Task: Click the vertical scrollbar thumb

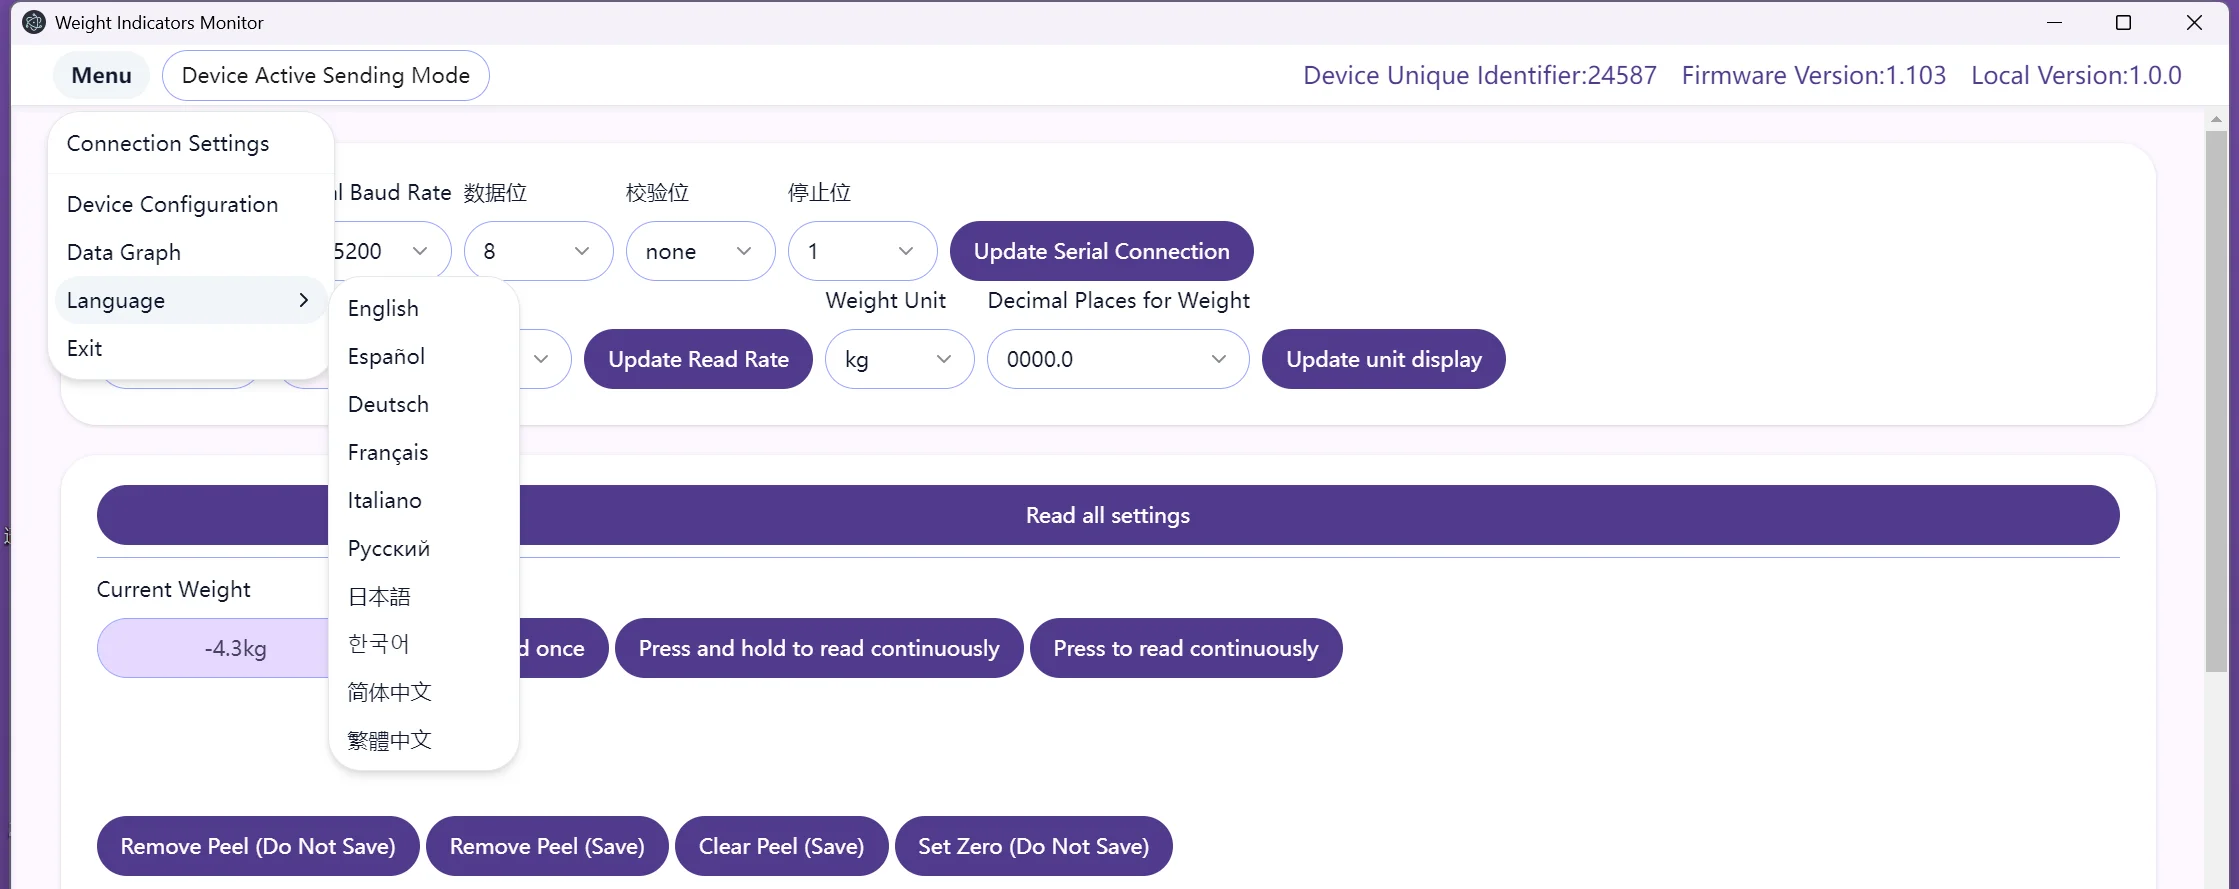Action: (2216, 400)
